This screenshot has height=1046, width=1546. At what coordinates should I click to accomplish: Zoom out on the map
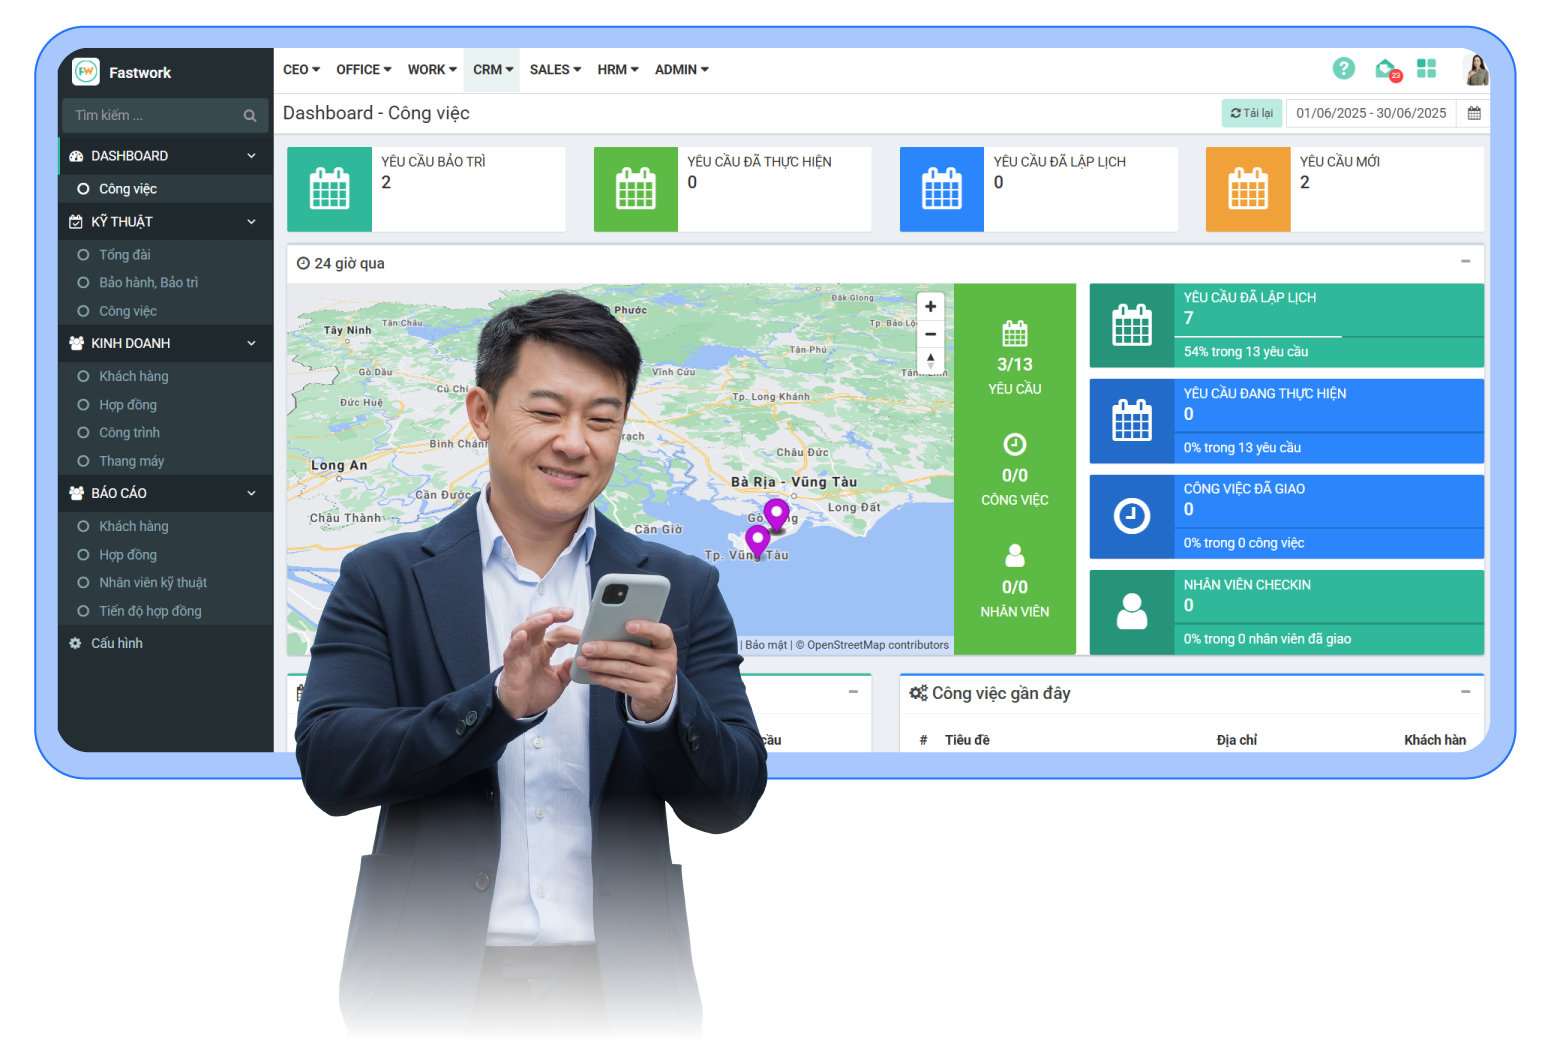930,334
